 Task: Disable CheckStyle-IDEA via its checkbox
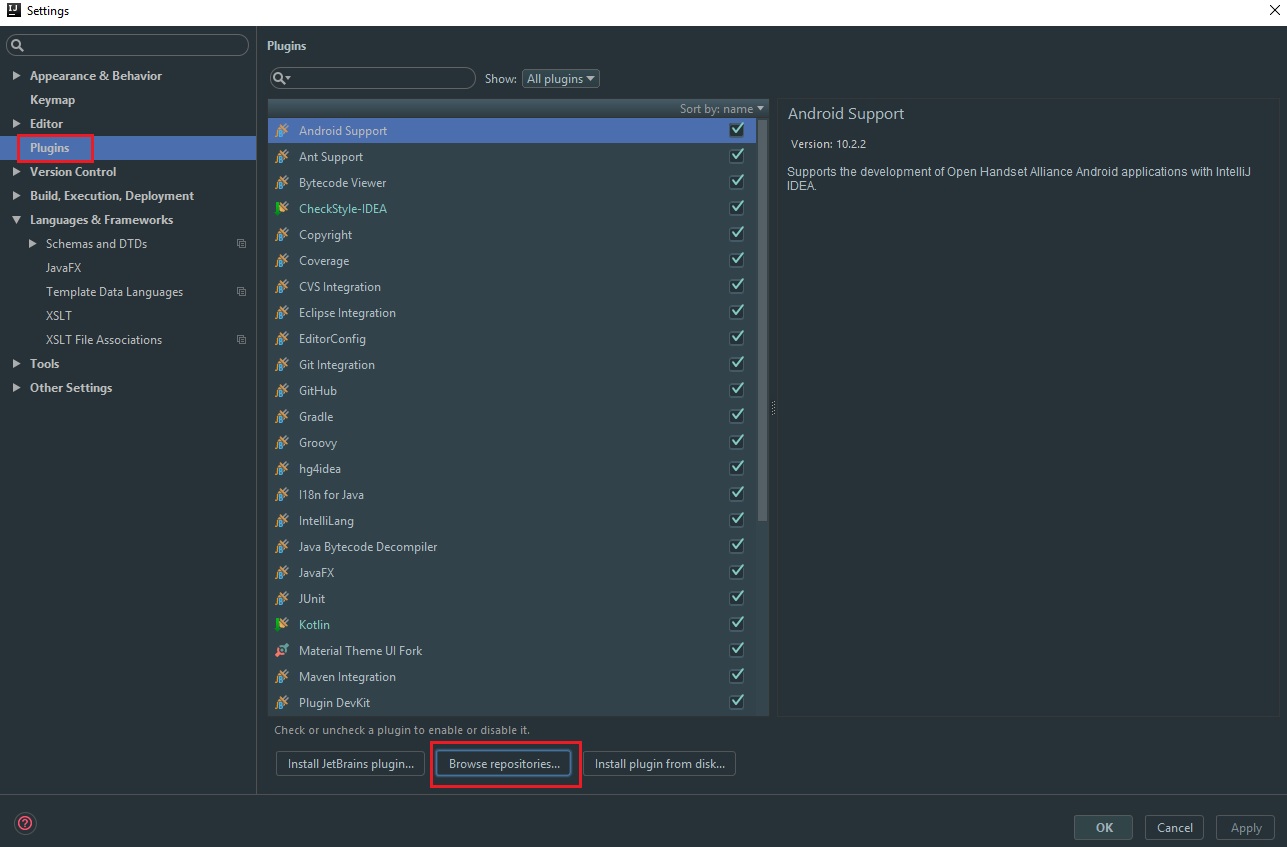[x=737, y=208]
